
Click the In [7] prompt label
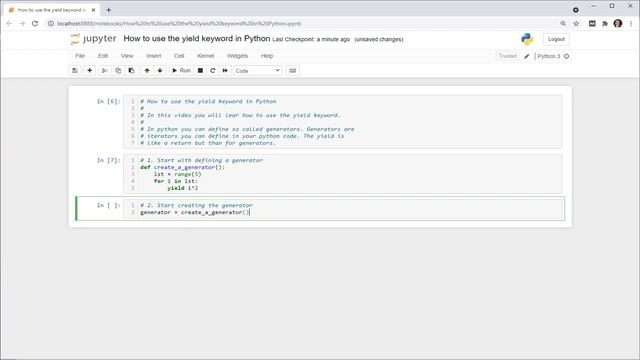[x=109, y=160]
